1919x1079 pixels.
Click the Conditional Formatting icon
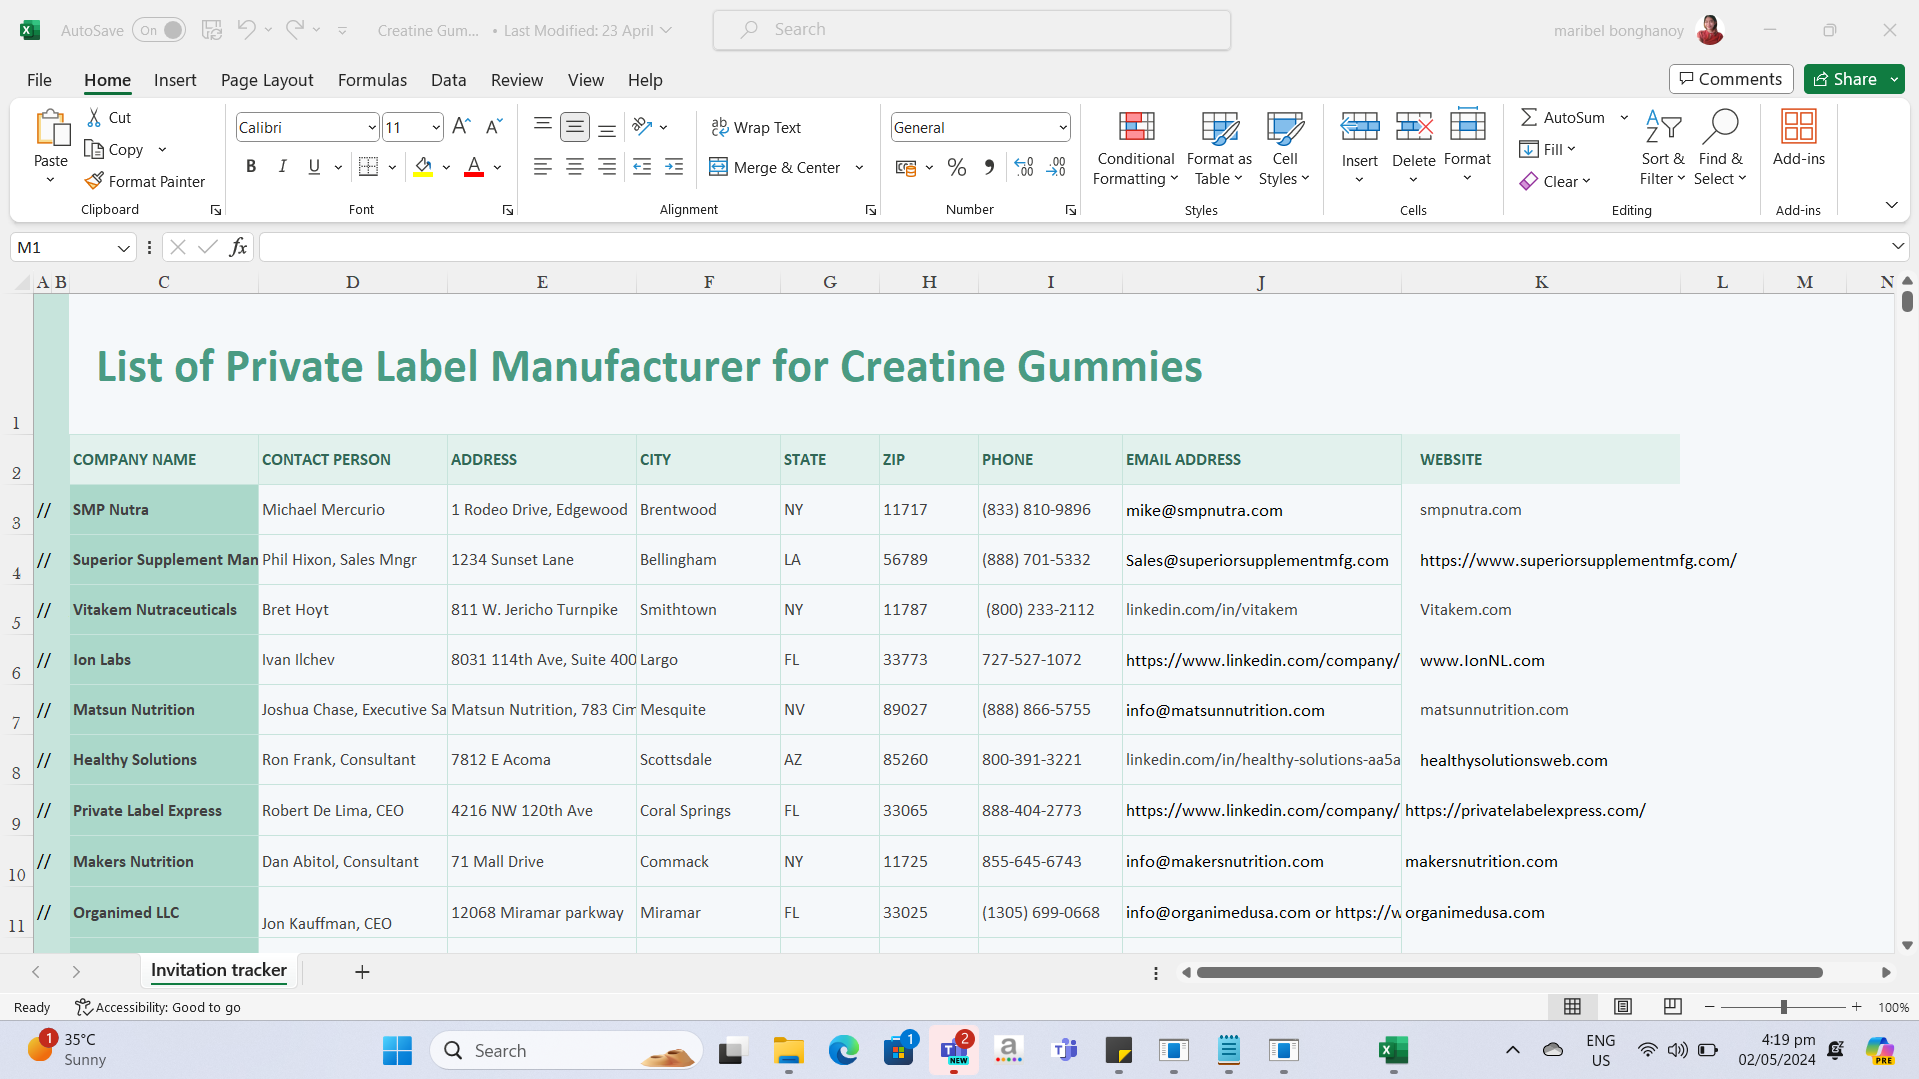pyautogui.click(x=1135, y=127)
